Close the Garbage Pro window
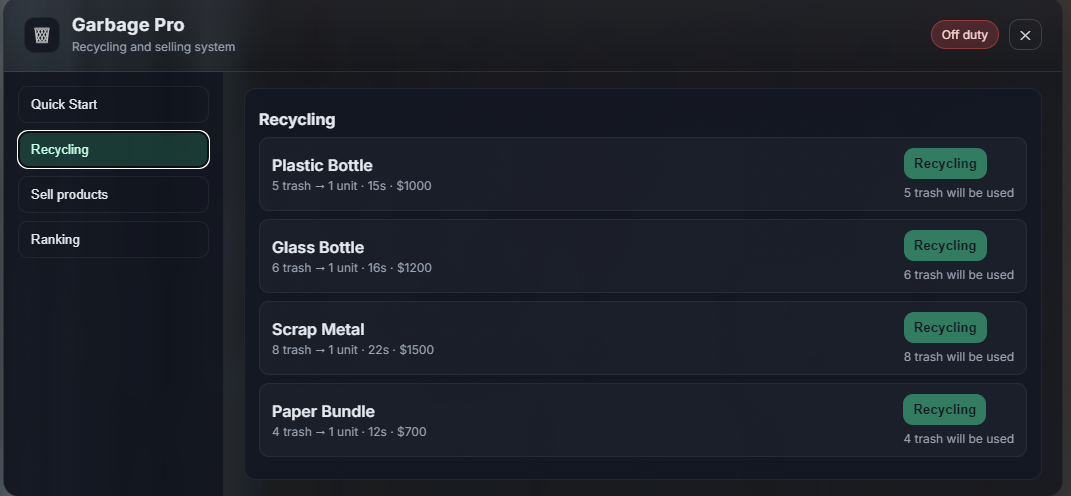This screenshot has height=496, width=1071. point(1025,35)
